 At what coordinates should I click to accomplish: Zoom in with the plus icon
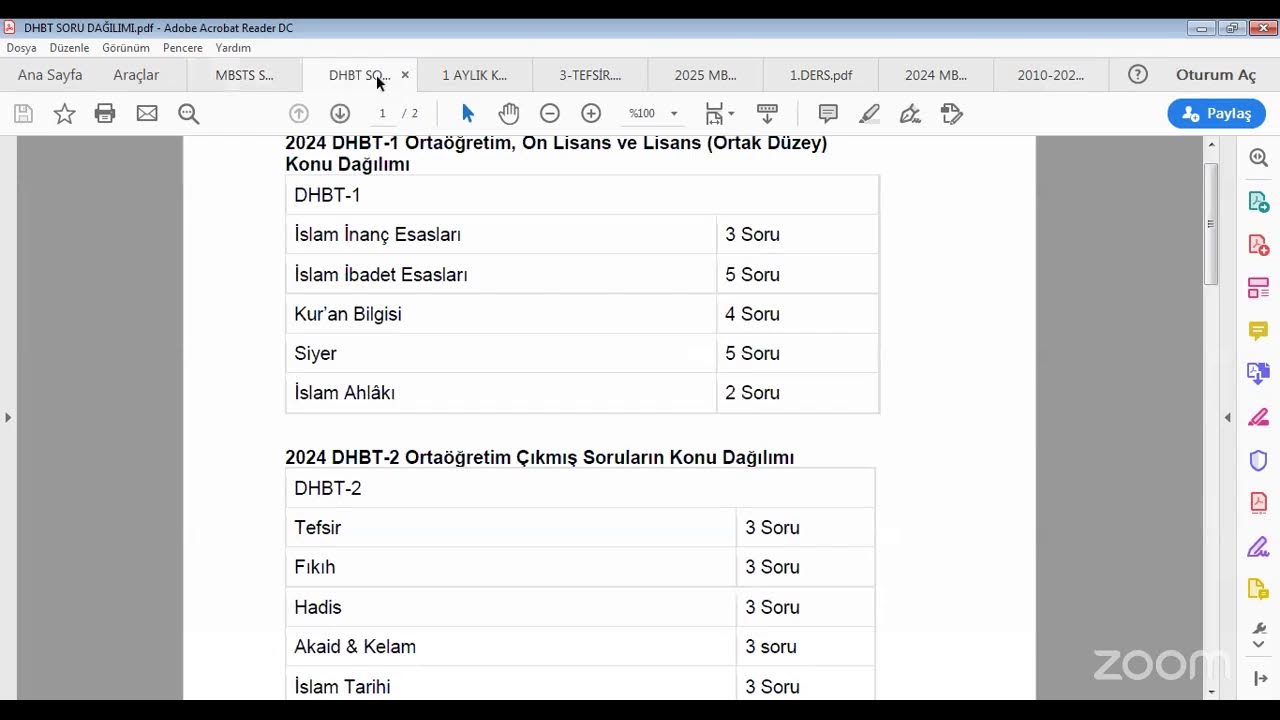(591, 114)
